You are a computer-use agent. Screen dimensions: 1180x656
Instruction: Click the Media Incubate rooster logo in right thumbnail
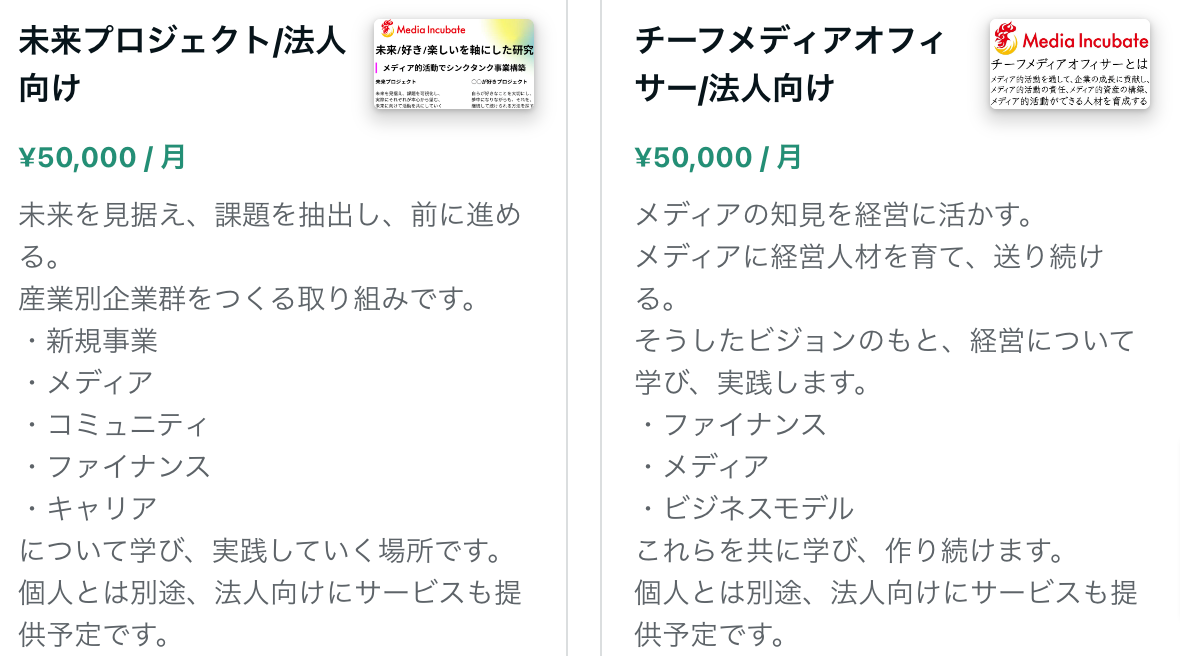point(1006,40)
